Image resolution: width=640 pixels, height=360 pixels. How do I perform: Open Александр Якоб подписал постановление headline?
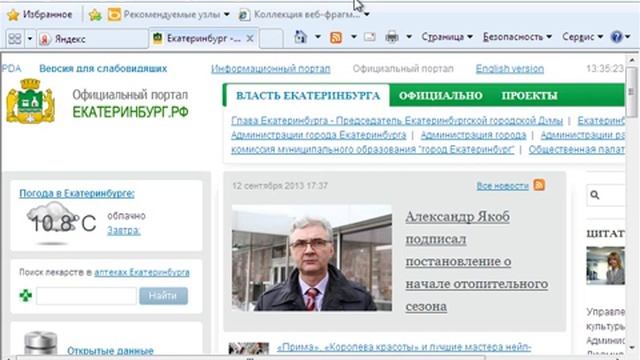coord(477,261)
